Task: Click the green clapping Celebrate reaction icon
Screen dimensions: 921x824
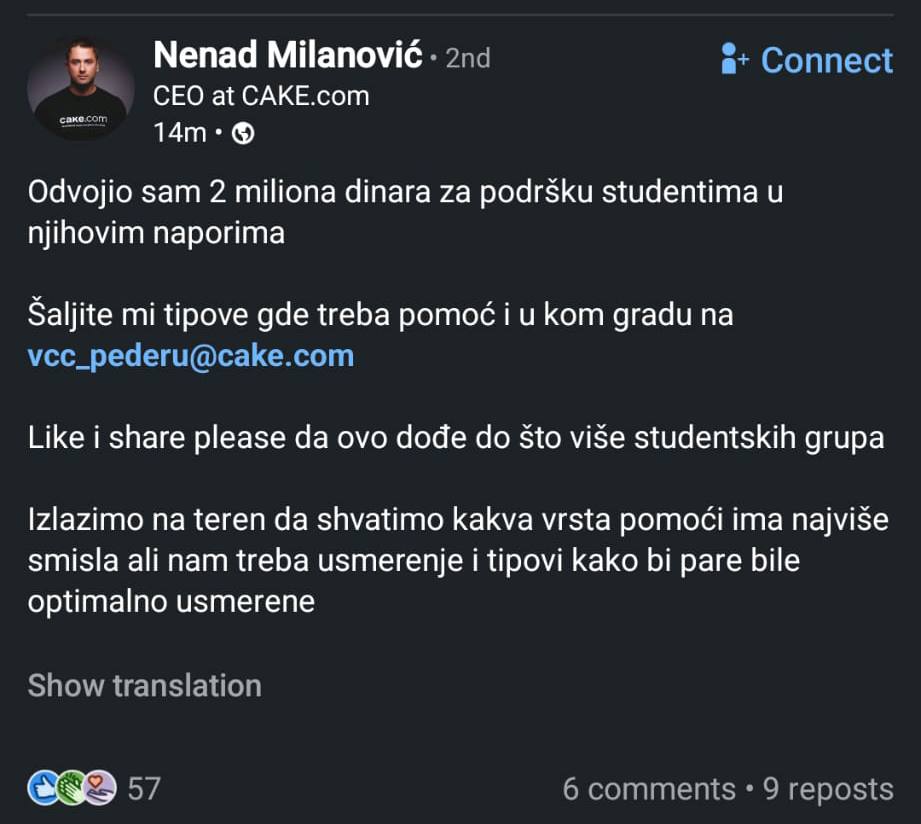Action: 72,788
